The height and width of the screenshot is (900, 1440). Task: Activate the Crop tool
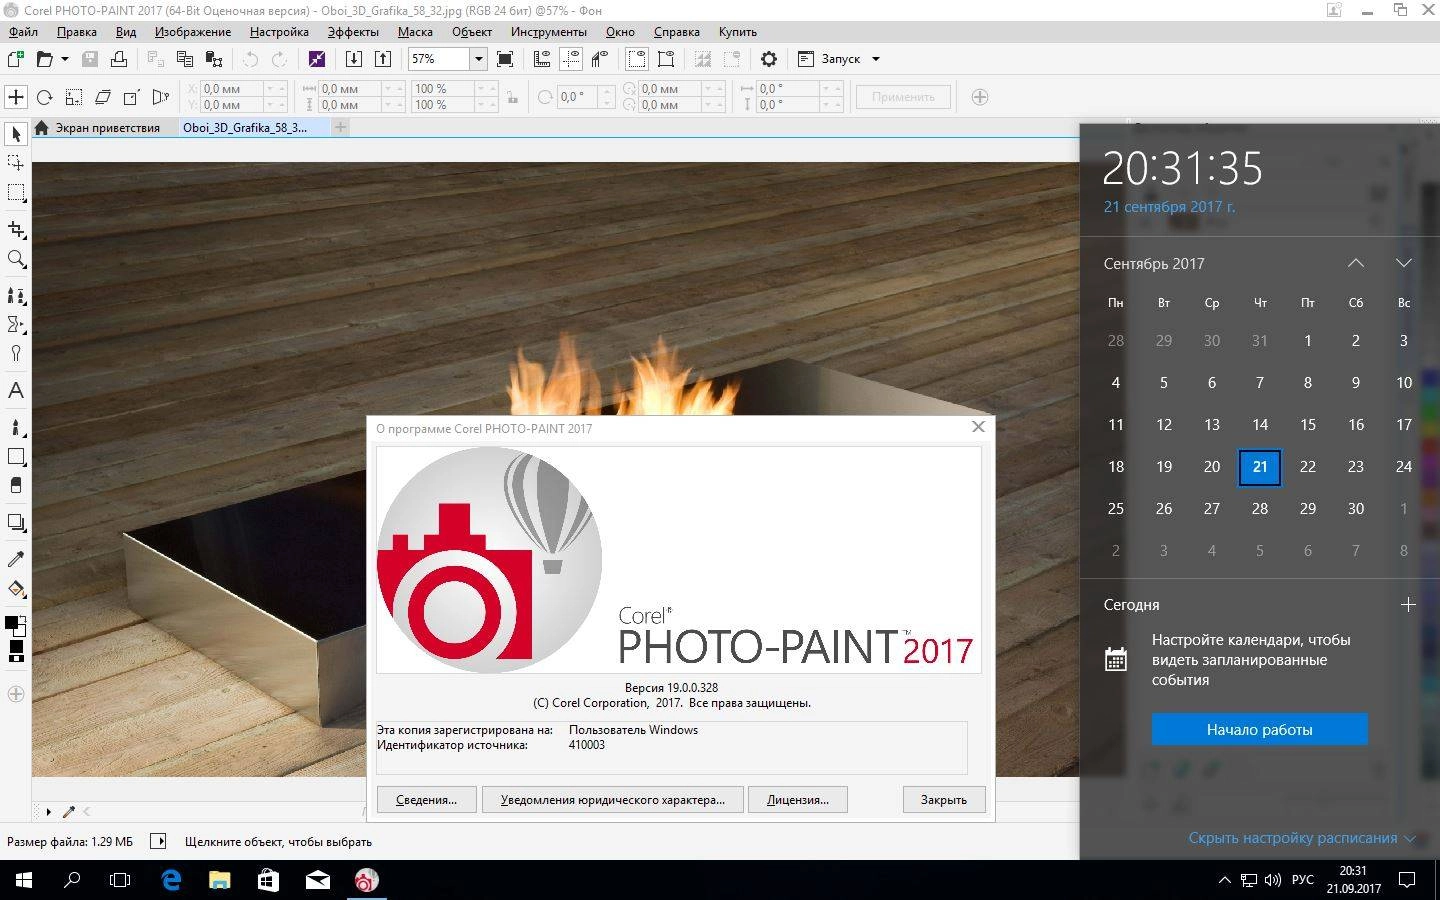(x=16, y=230)
